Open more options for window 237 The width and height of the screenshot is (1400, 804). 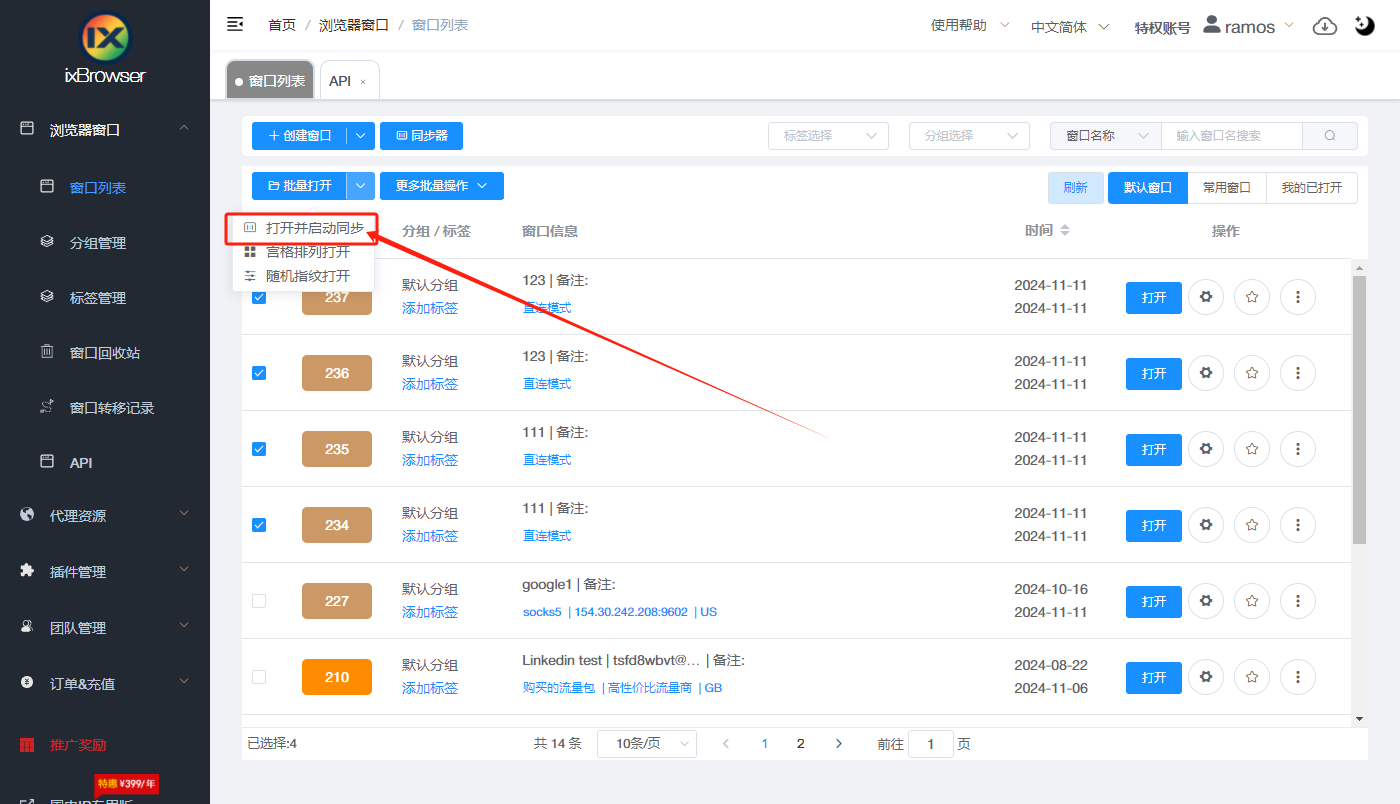1298,297
